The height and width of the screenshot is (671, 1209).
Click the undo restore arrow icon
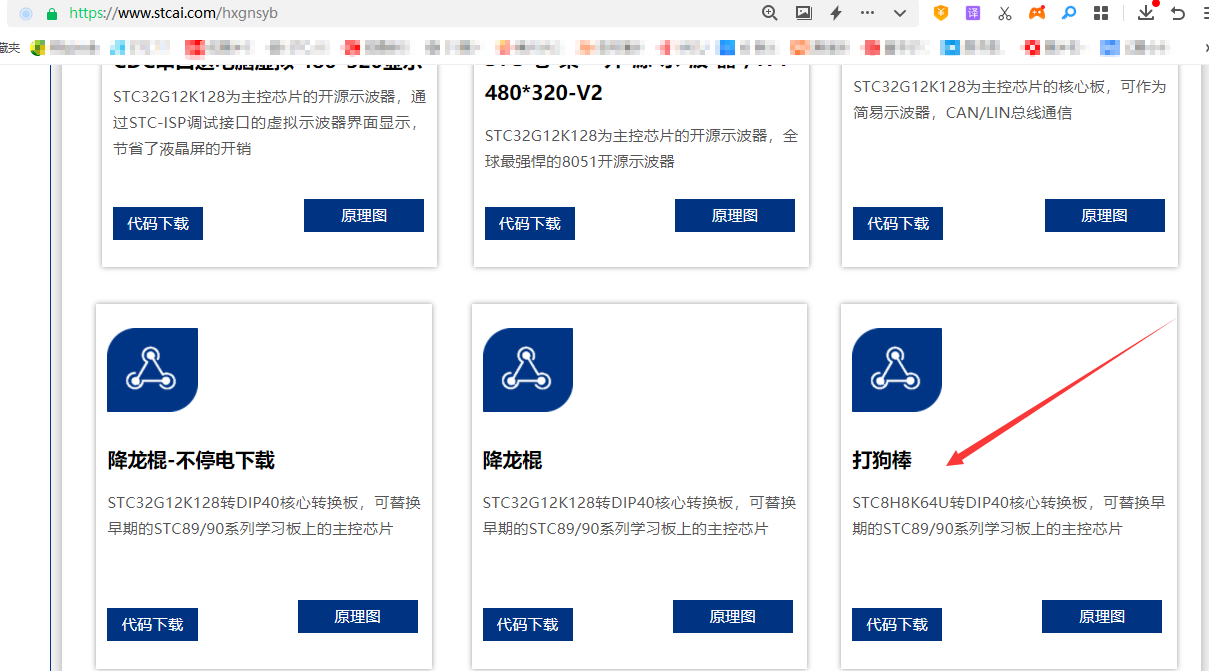tap(1178, 13)
